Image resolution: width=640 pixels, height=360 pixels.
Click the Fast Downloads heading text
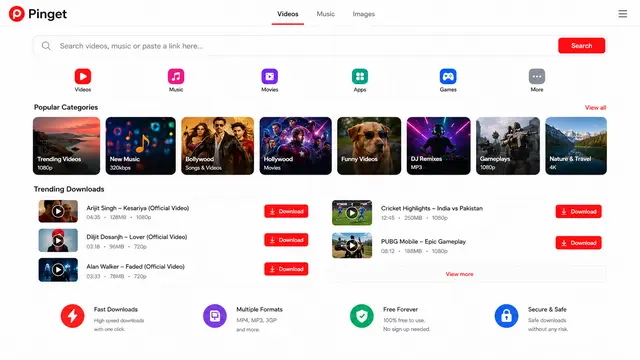tap(116, 309)
